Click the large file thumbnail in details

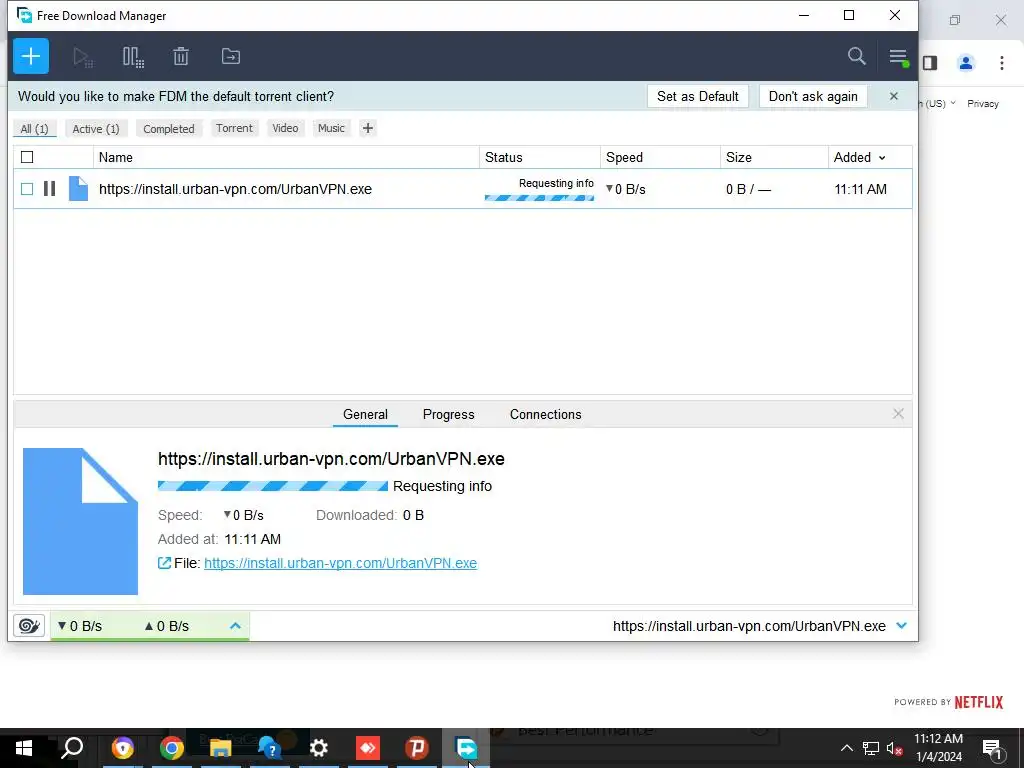coord(80,521)
